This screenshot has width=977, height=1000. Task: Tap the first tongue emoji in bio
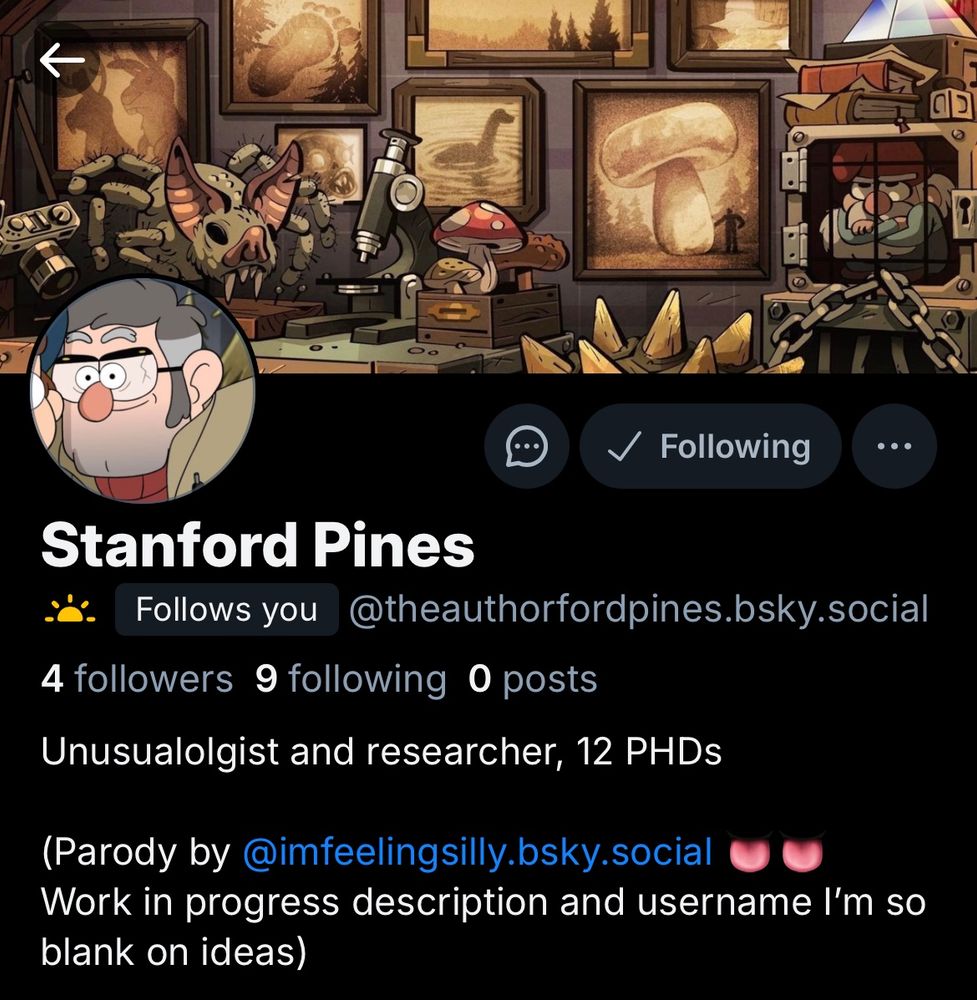coord(750,852)
